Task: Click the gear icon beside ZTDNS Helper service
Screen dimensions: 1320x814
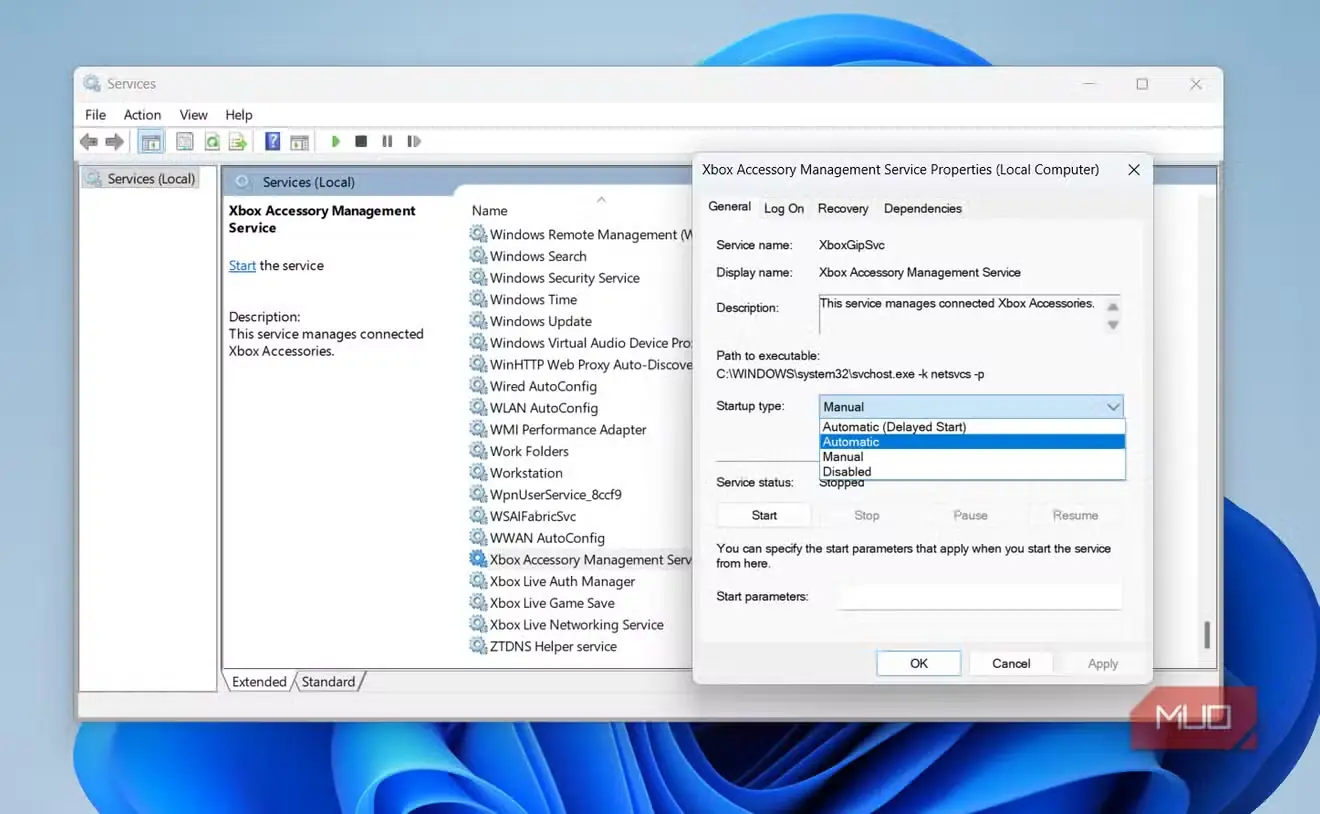Action: (x=478, y=646)
